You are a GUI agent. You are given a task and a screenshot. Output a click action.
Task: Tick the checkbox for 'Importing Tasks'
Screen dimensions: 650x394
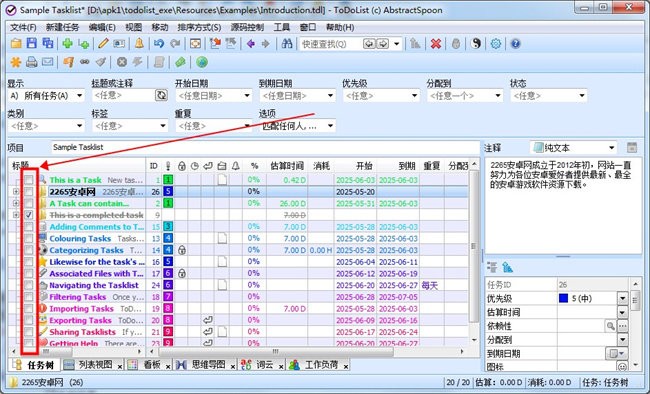point(29,309)
